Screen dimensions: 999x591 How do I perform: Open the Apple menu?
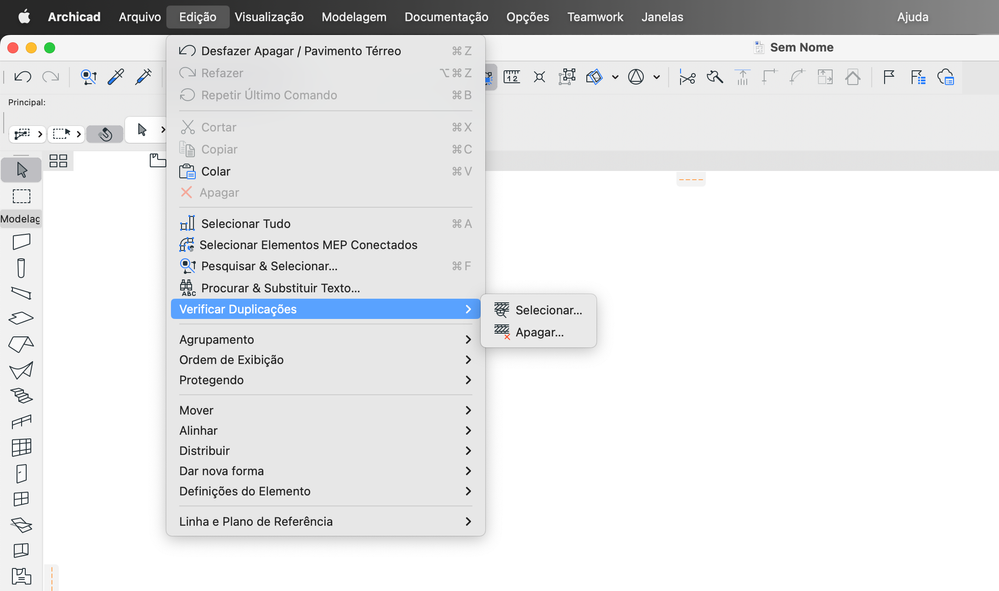[x=24, y=17]
